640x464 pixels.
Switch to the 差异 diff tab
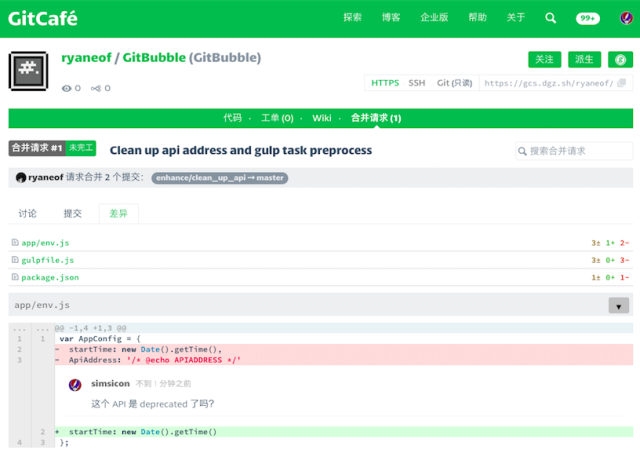pyautogui.click(x=118, y=213)
